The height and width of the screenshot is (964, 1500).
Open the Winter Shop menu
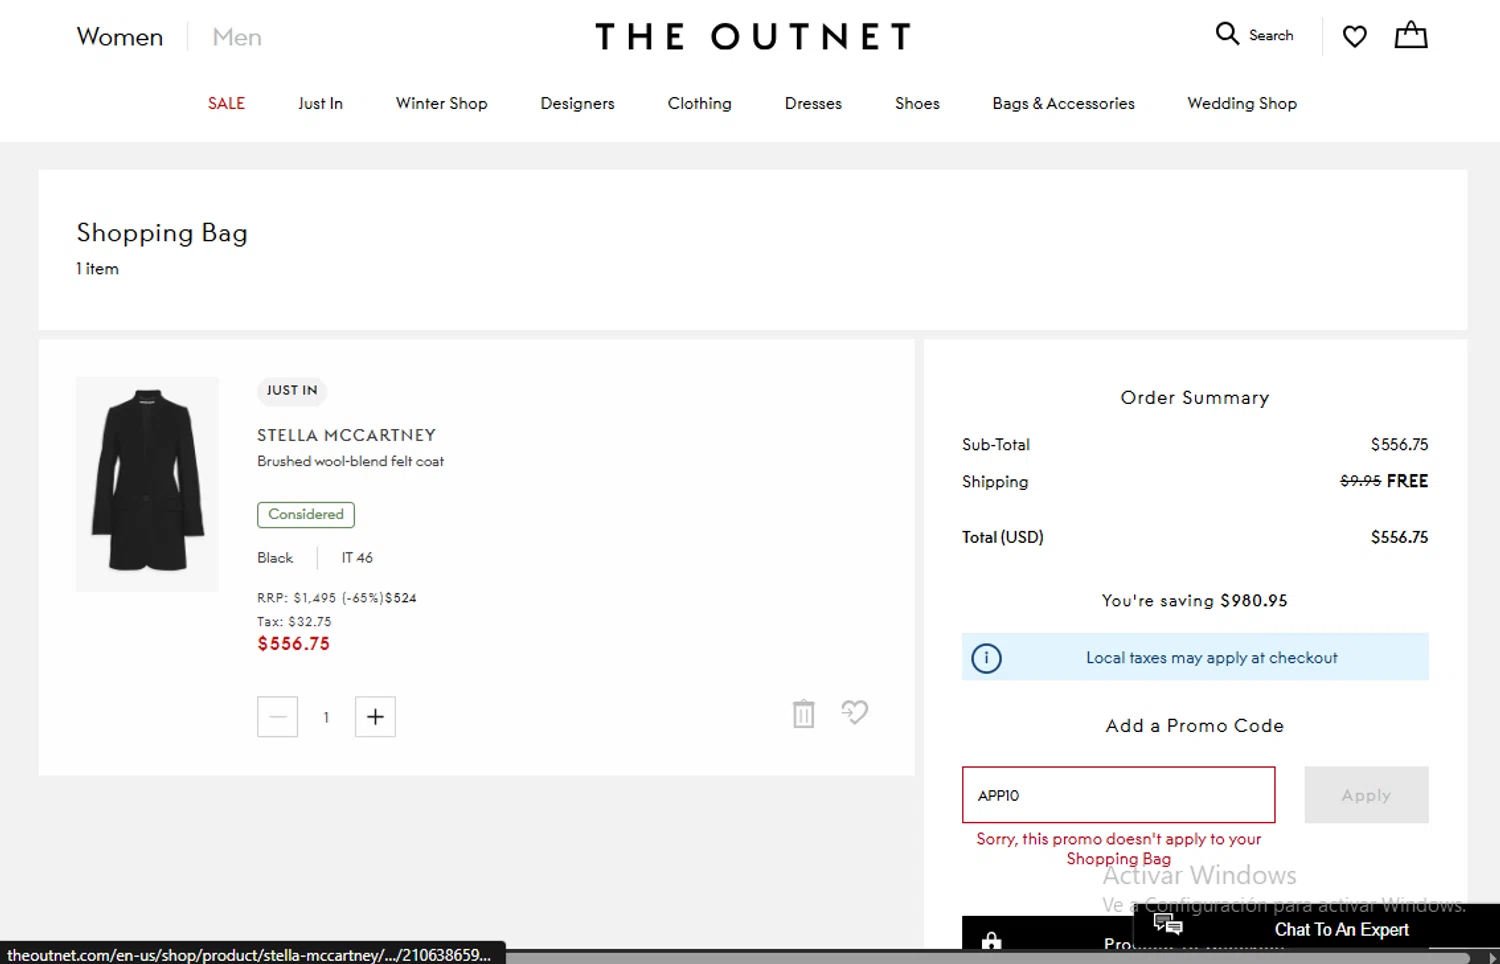click(441, 103)
